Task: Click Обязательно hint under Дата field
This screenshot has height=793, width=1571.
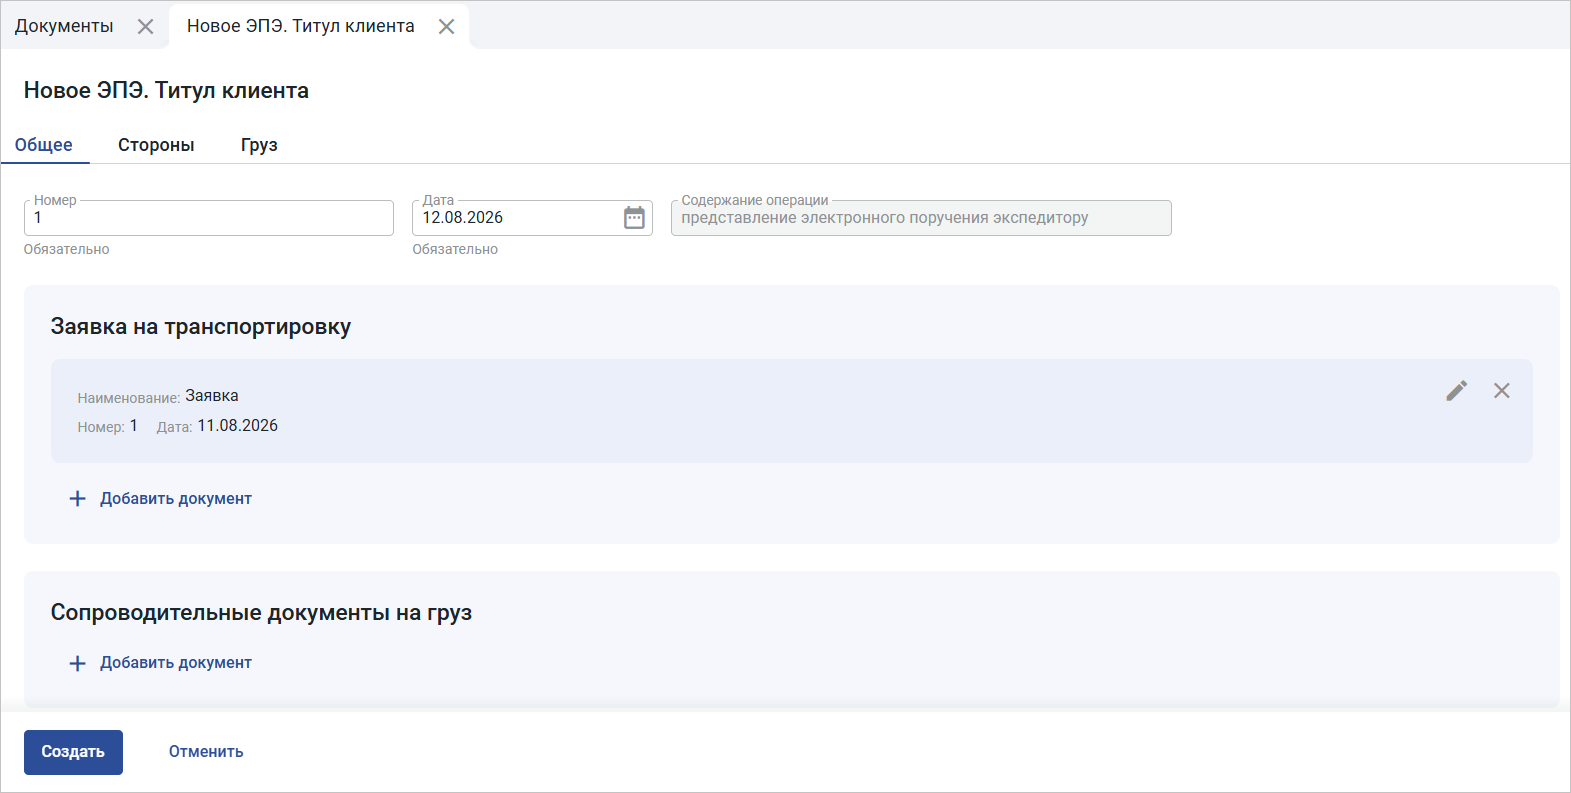Action: pos(455,250)
